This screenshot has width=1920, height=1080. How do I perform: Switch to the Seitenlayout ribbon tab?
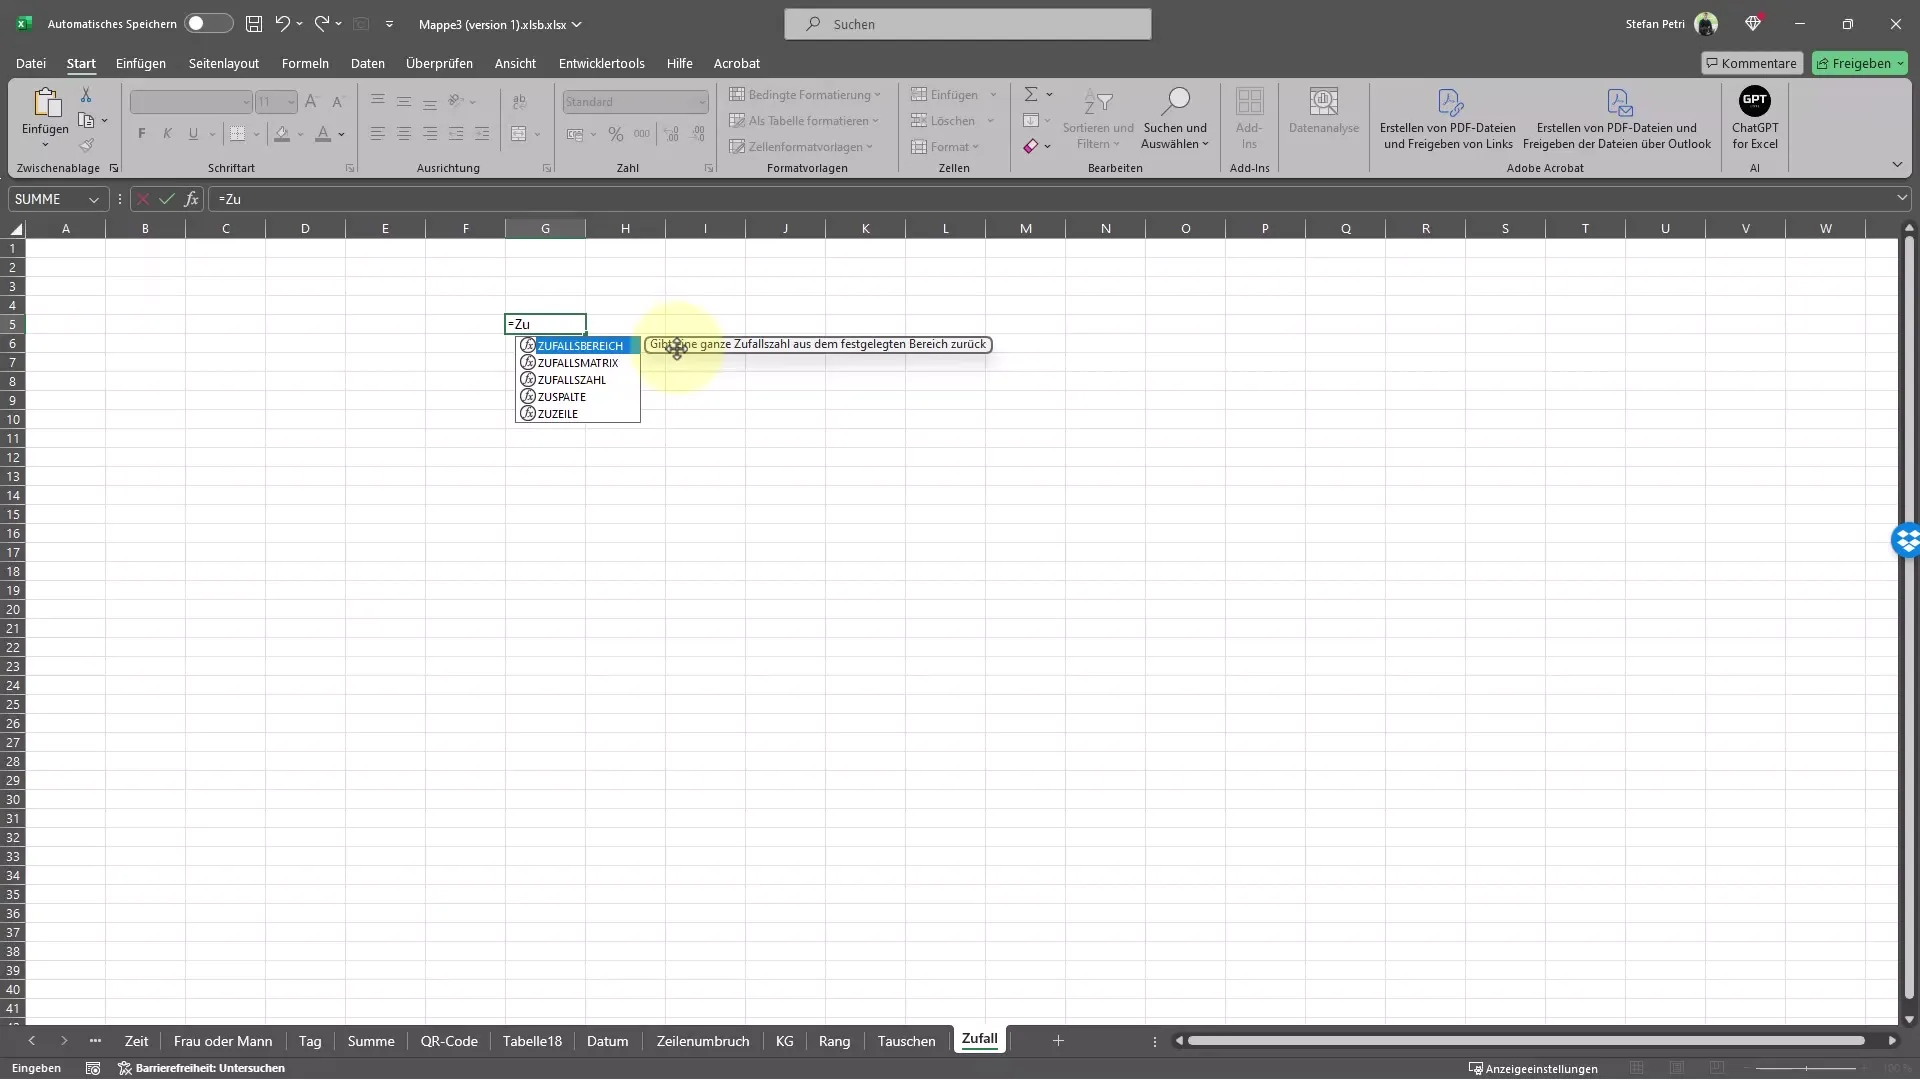[x=224, y=63]
